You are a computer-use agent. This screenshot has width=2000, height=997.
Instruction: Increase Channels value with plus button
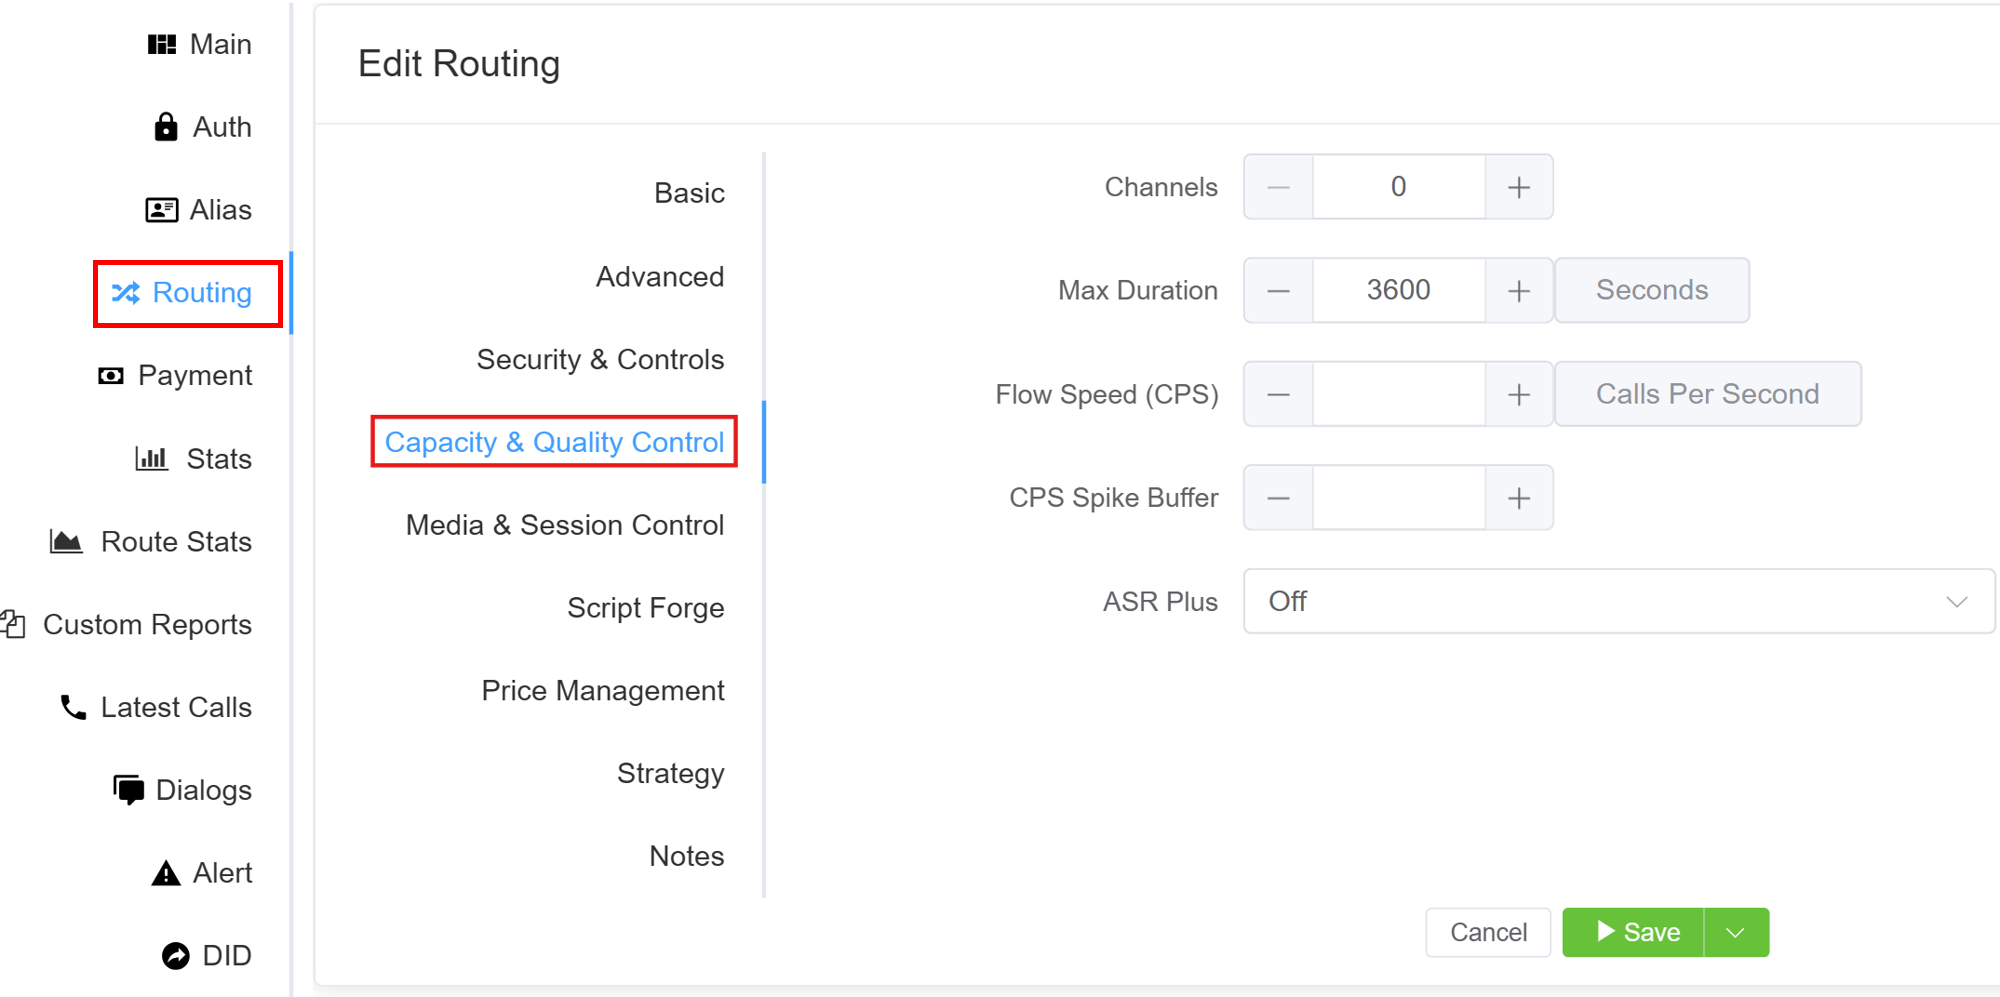[1518, 188]
